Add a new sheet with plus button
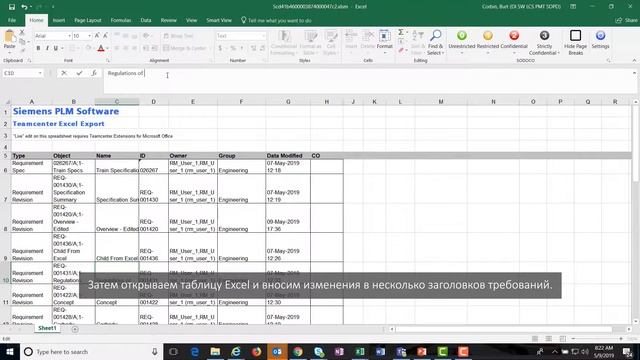The image size is (640, 360). (75, 329)
